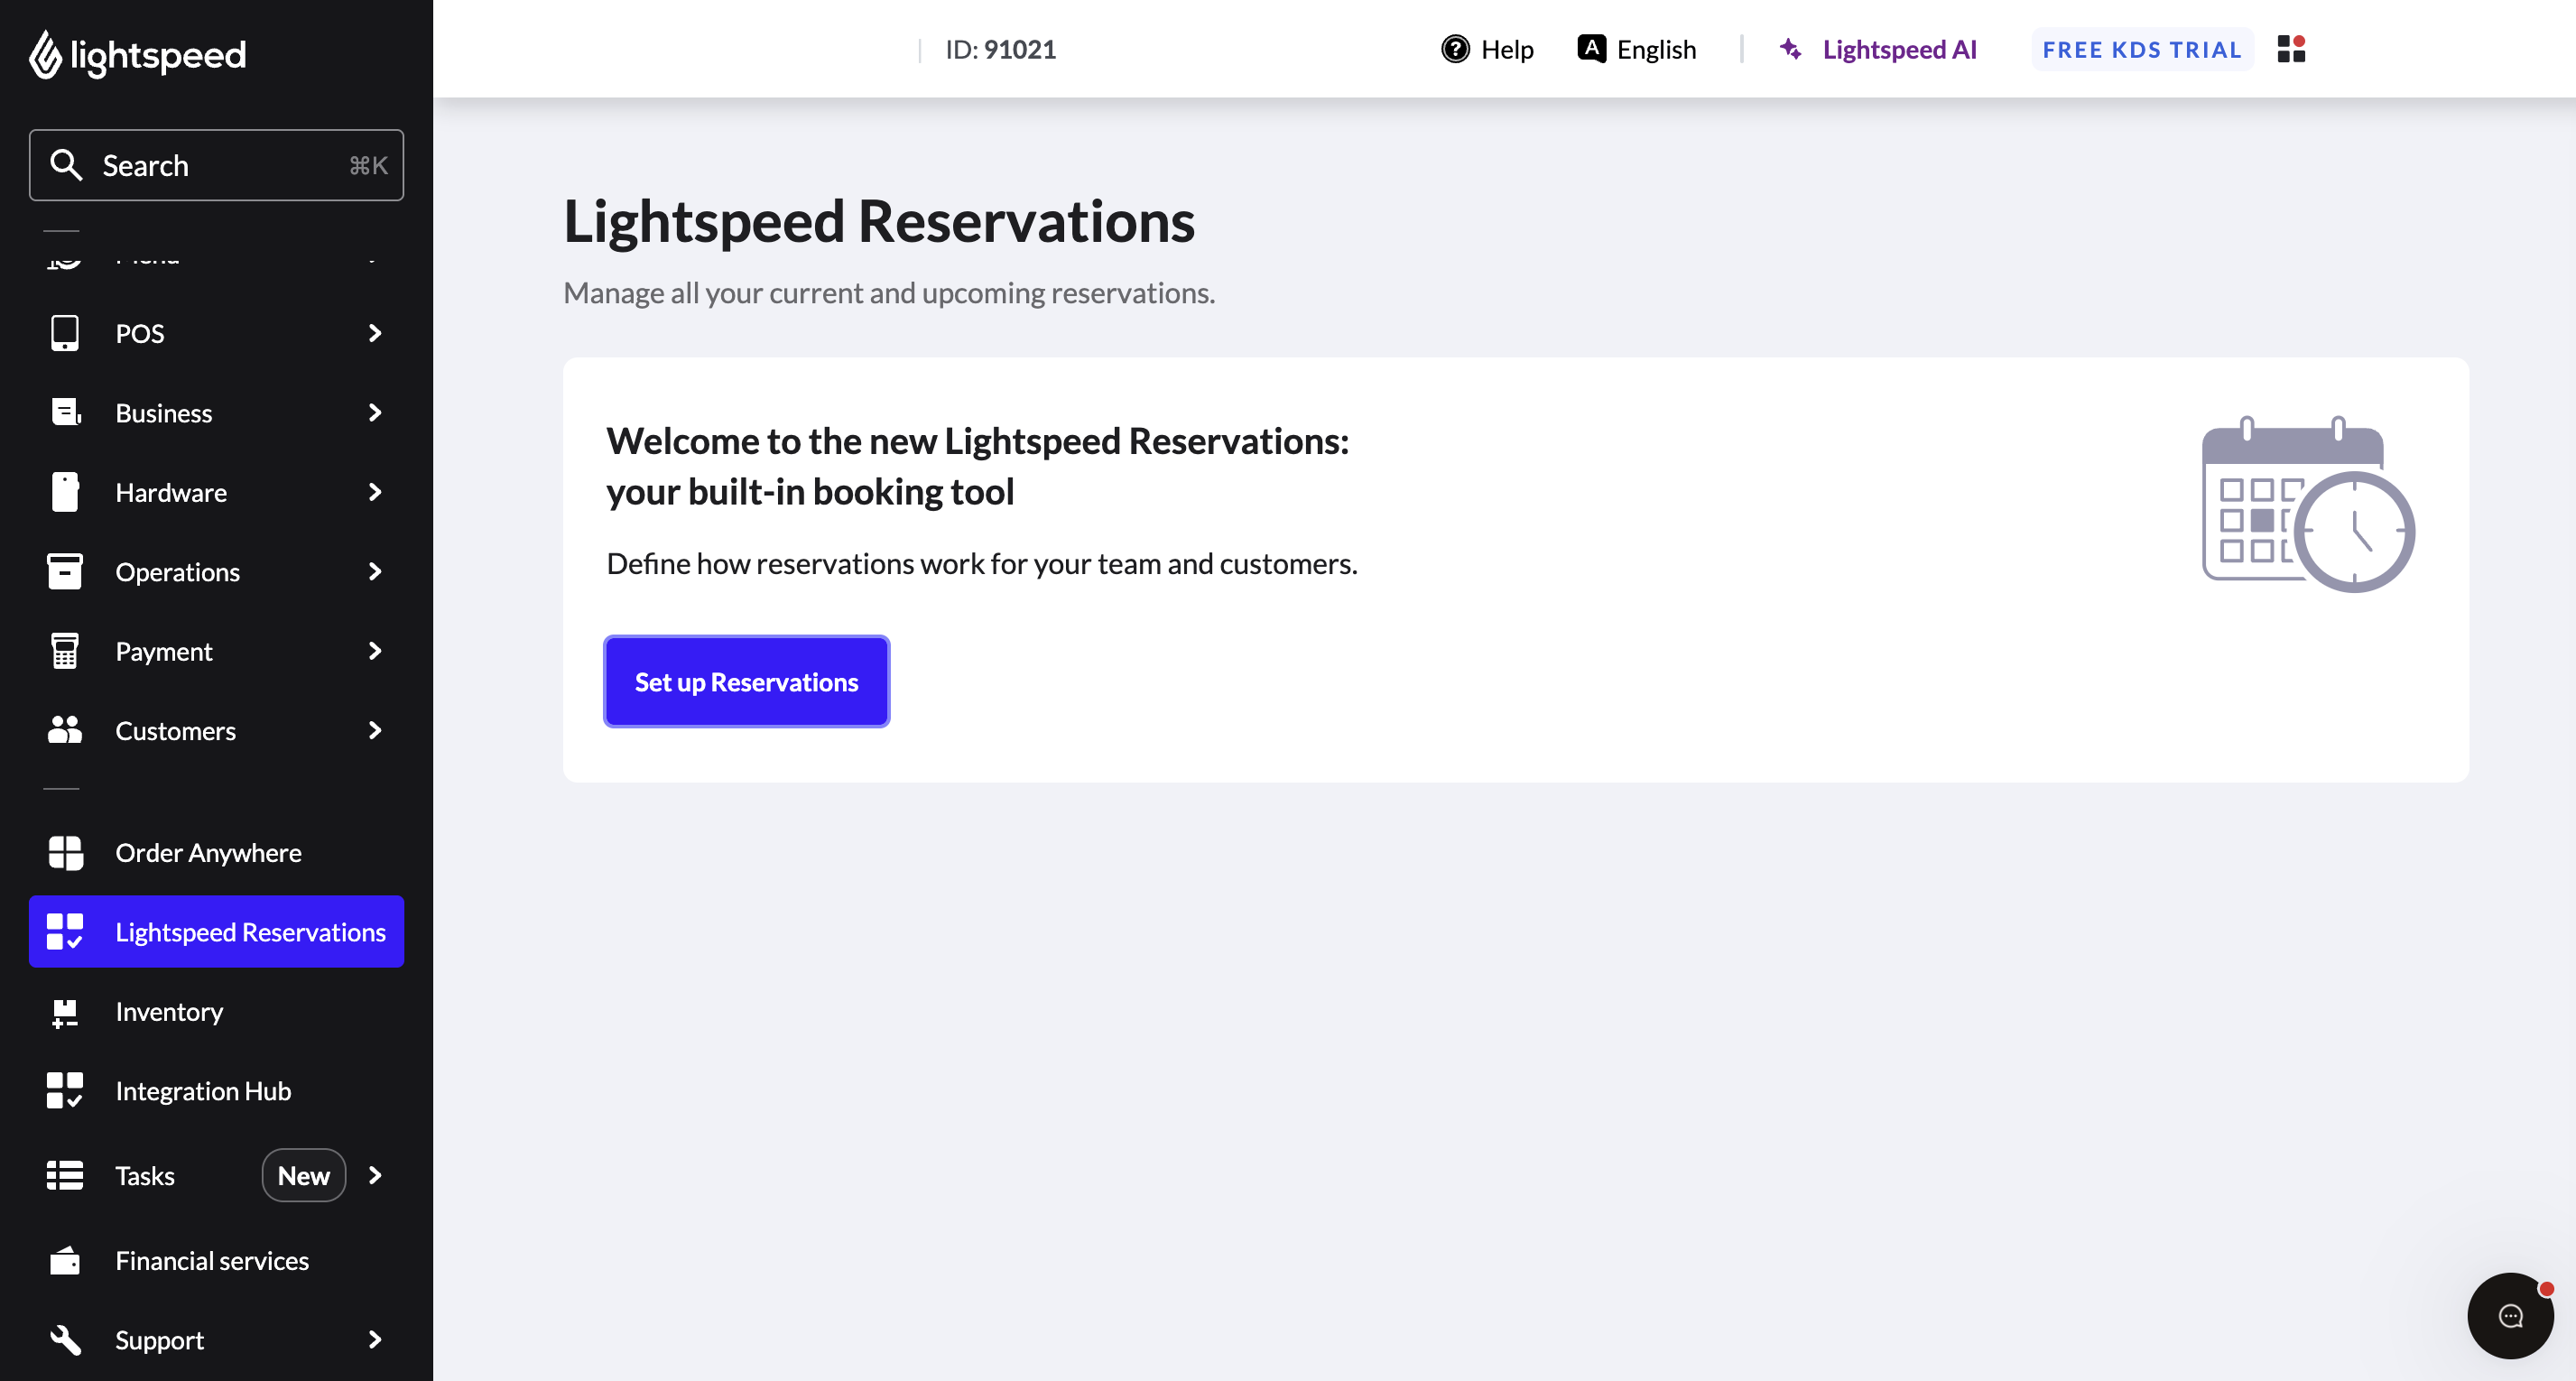Expand the Business menu chevron
The width and height of the screenshot is (2576, 1381).
click(375, 412)
